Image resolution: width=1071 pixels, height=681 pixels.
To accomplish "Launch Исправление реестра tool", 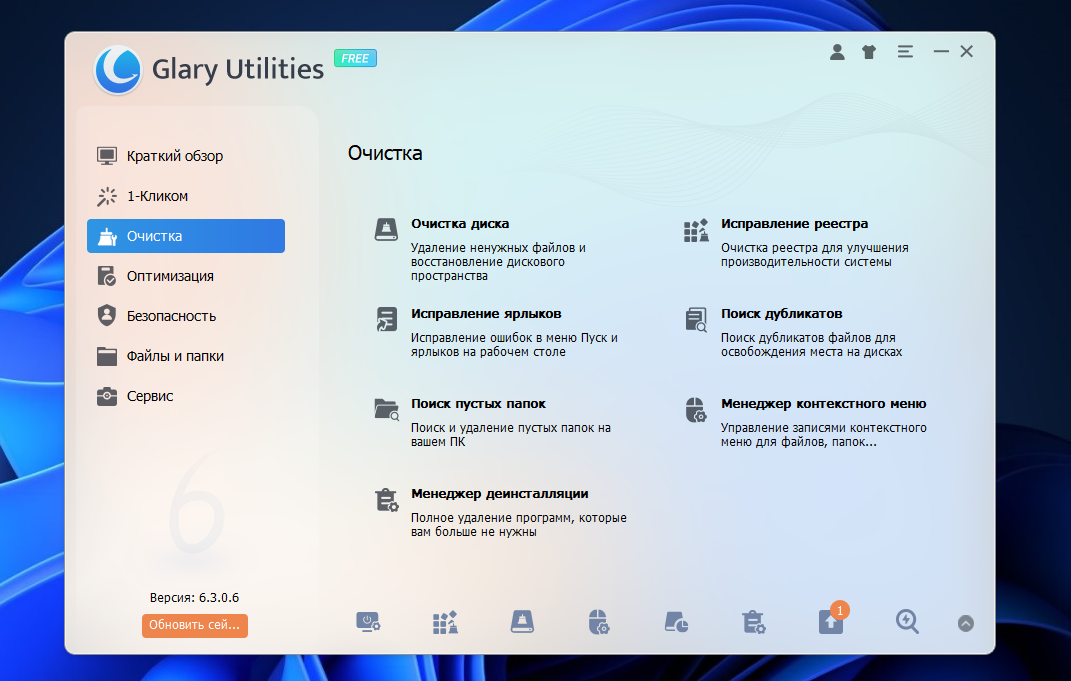I will pos(794,223).
